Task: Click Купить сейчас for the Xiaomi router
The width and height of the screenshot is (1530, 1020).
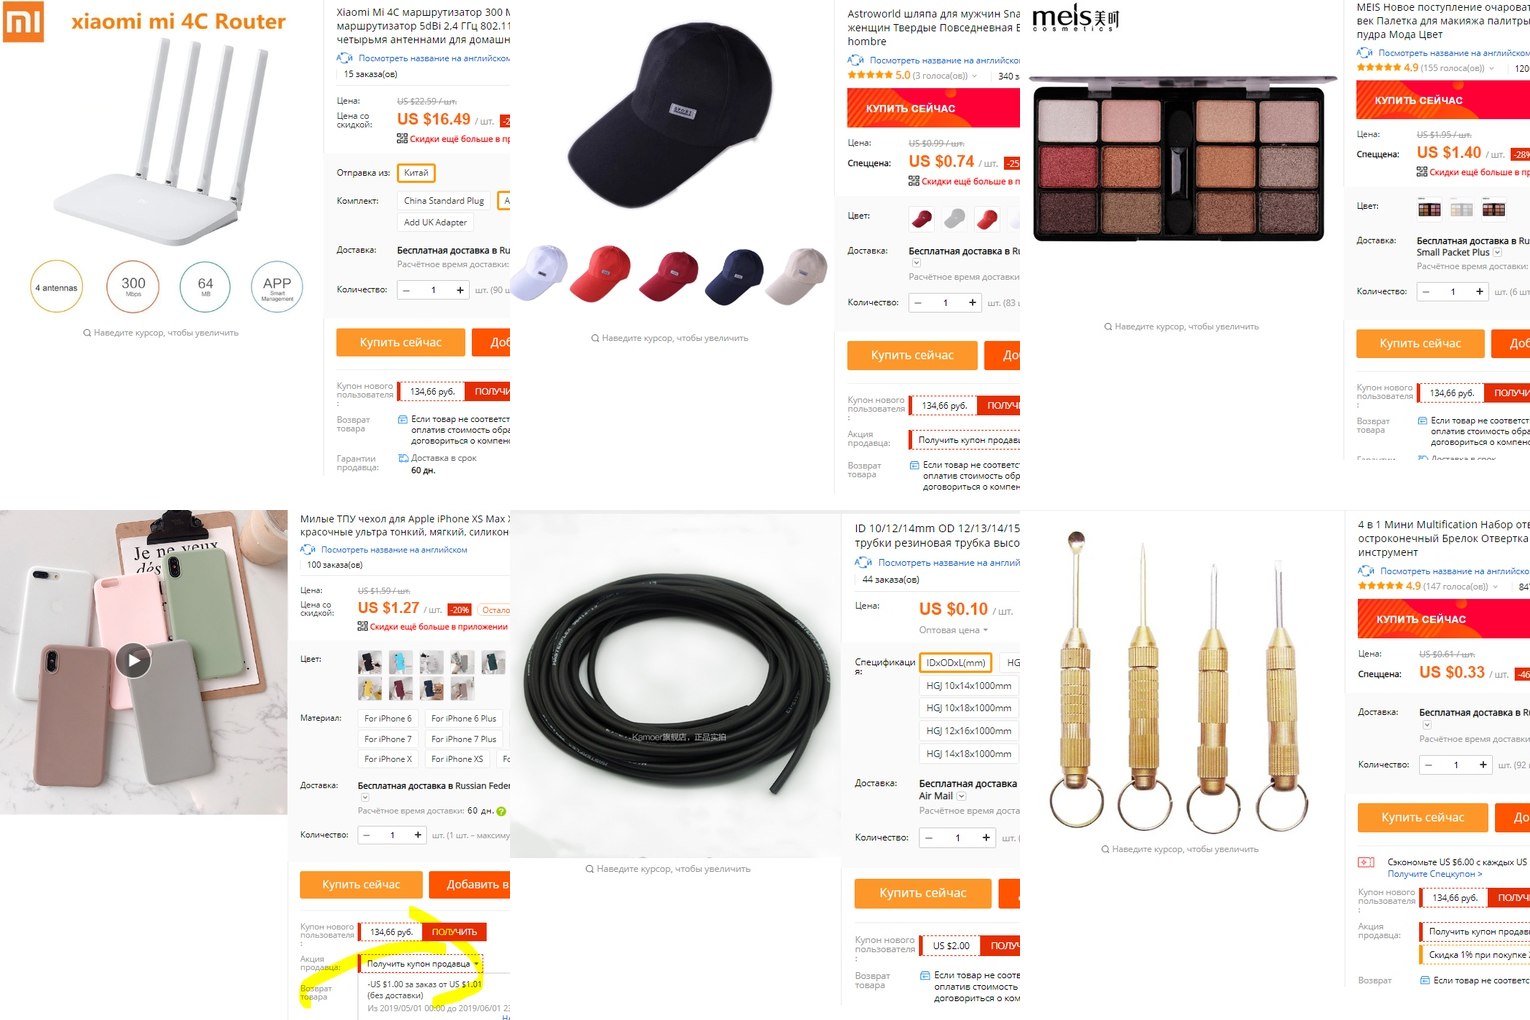Action: coord(401,342)
